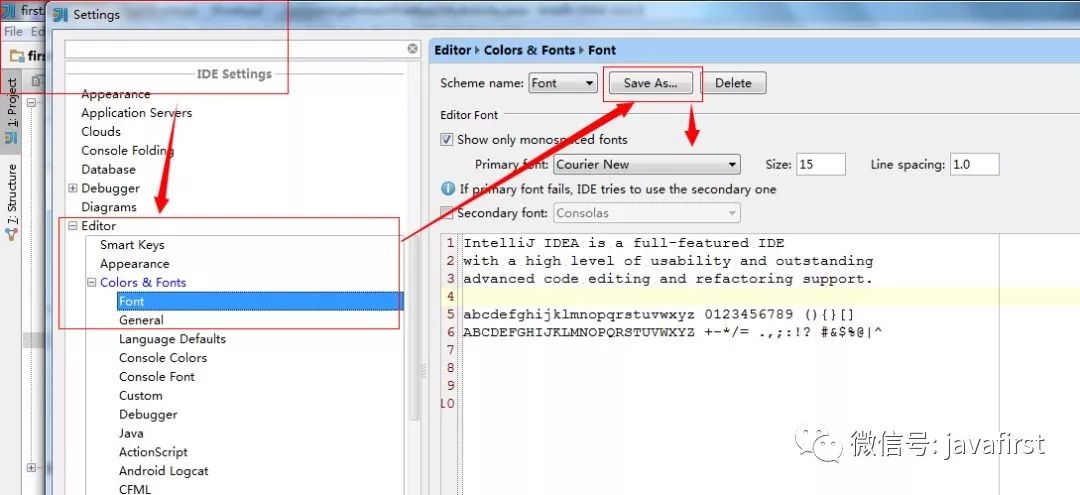Enable the Secondary font checkbox
The width and height of the screenshot is (1080, 495).
(446, 213)
